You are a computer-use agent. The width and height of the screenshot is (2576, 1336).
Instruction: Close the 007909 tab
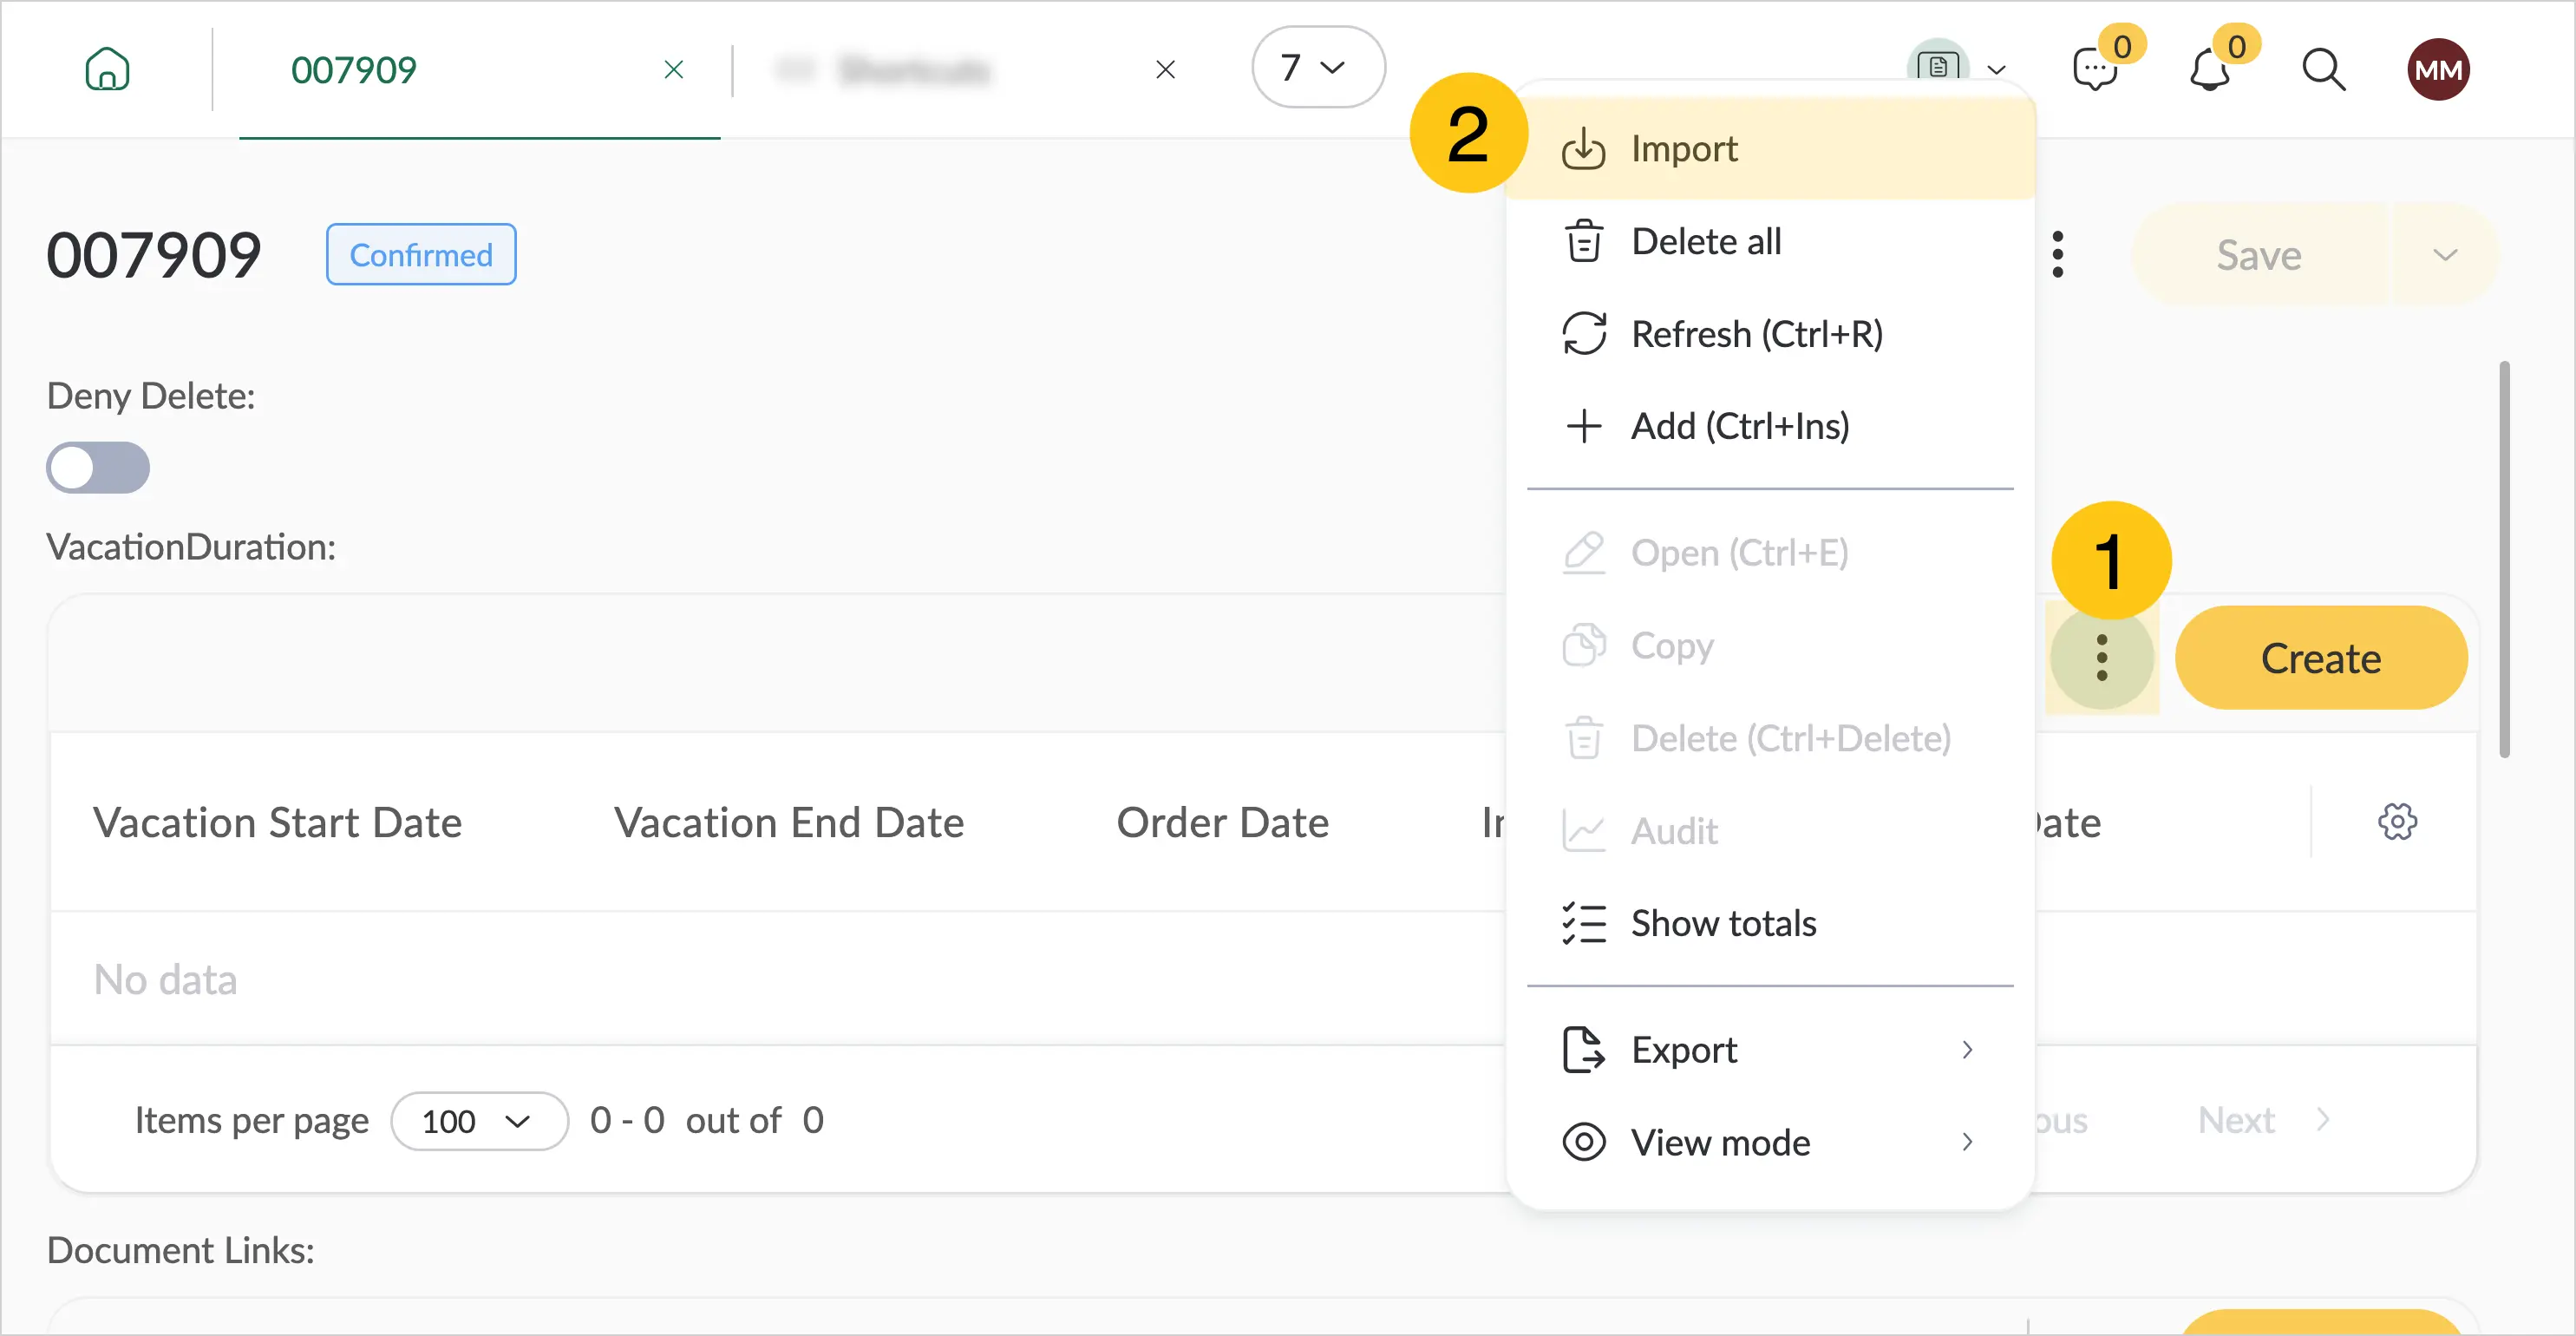pos(674,69)
